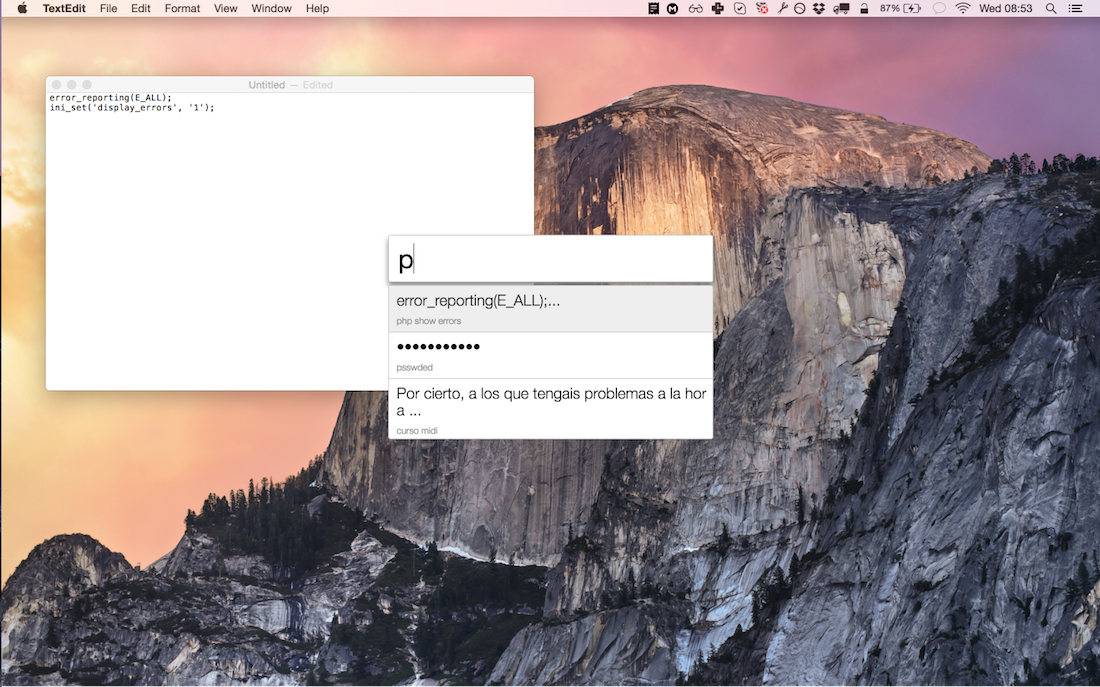Open the File menu
Image resolution: width=1100 pixels, height=687 pixels.
tap(108, 8)
